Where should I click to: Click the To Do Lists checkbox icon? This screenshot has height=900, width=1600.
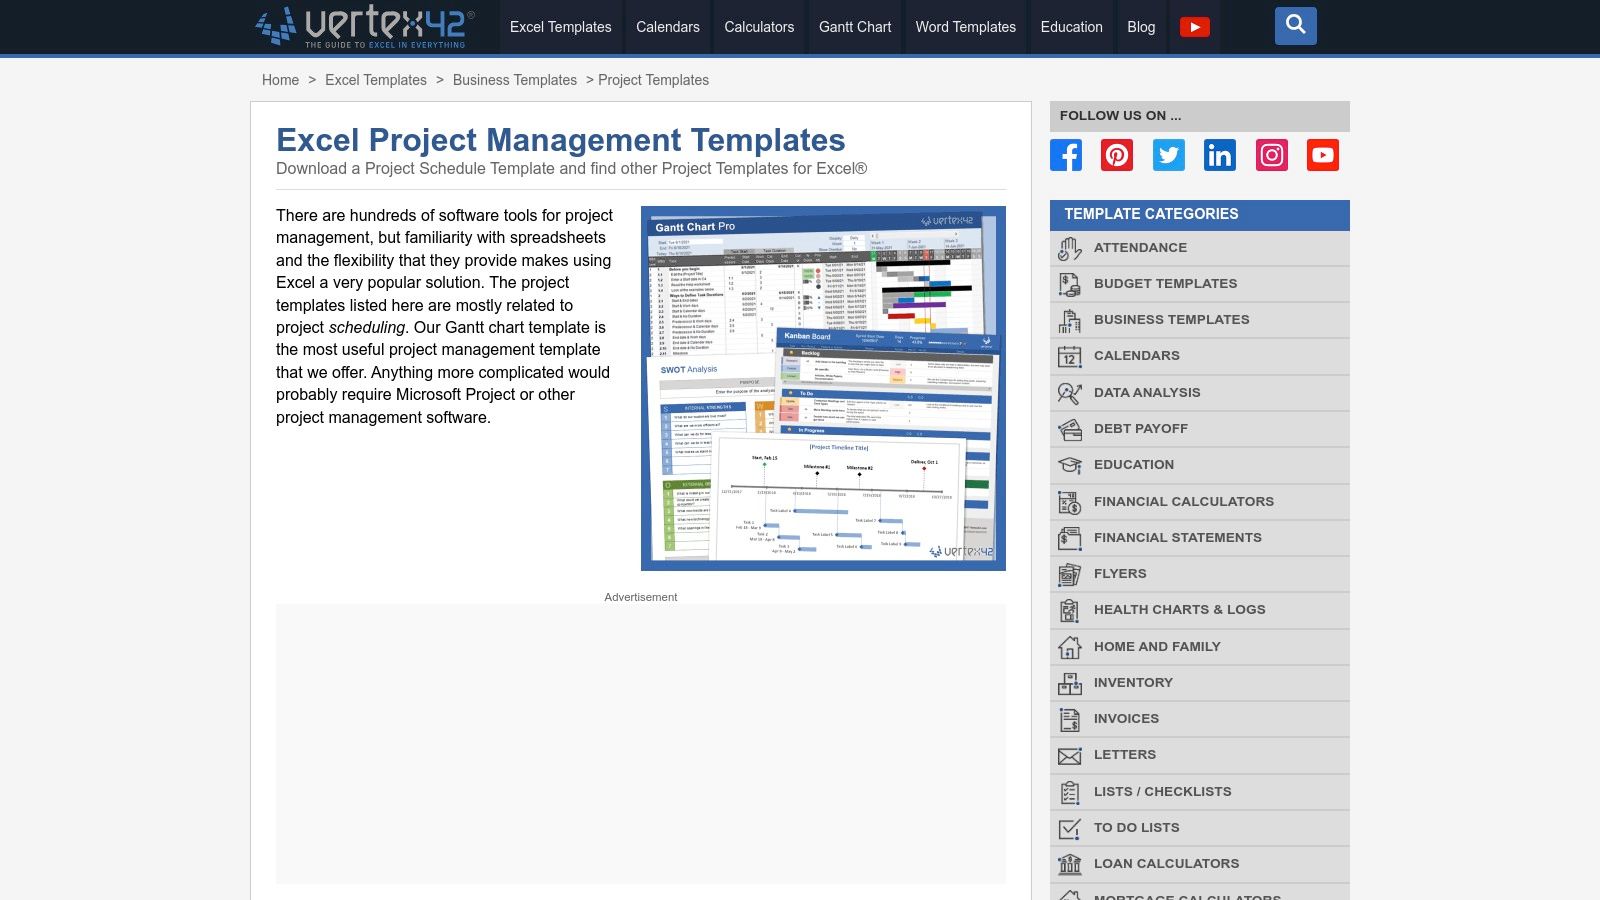click(1070, 828)
